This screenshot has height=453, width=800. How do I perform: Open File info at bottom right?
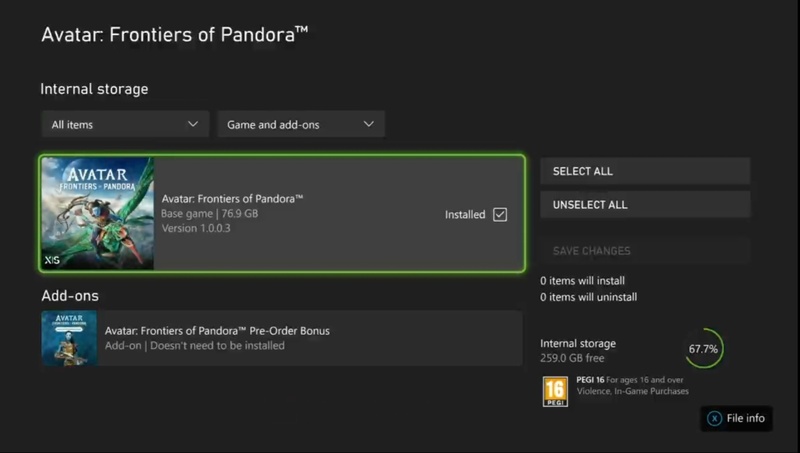(x=736, y=418)
